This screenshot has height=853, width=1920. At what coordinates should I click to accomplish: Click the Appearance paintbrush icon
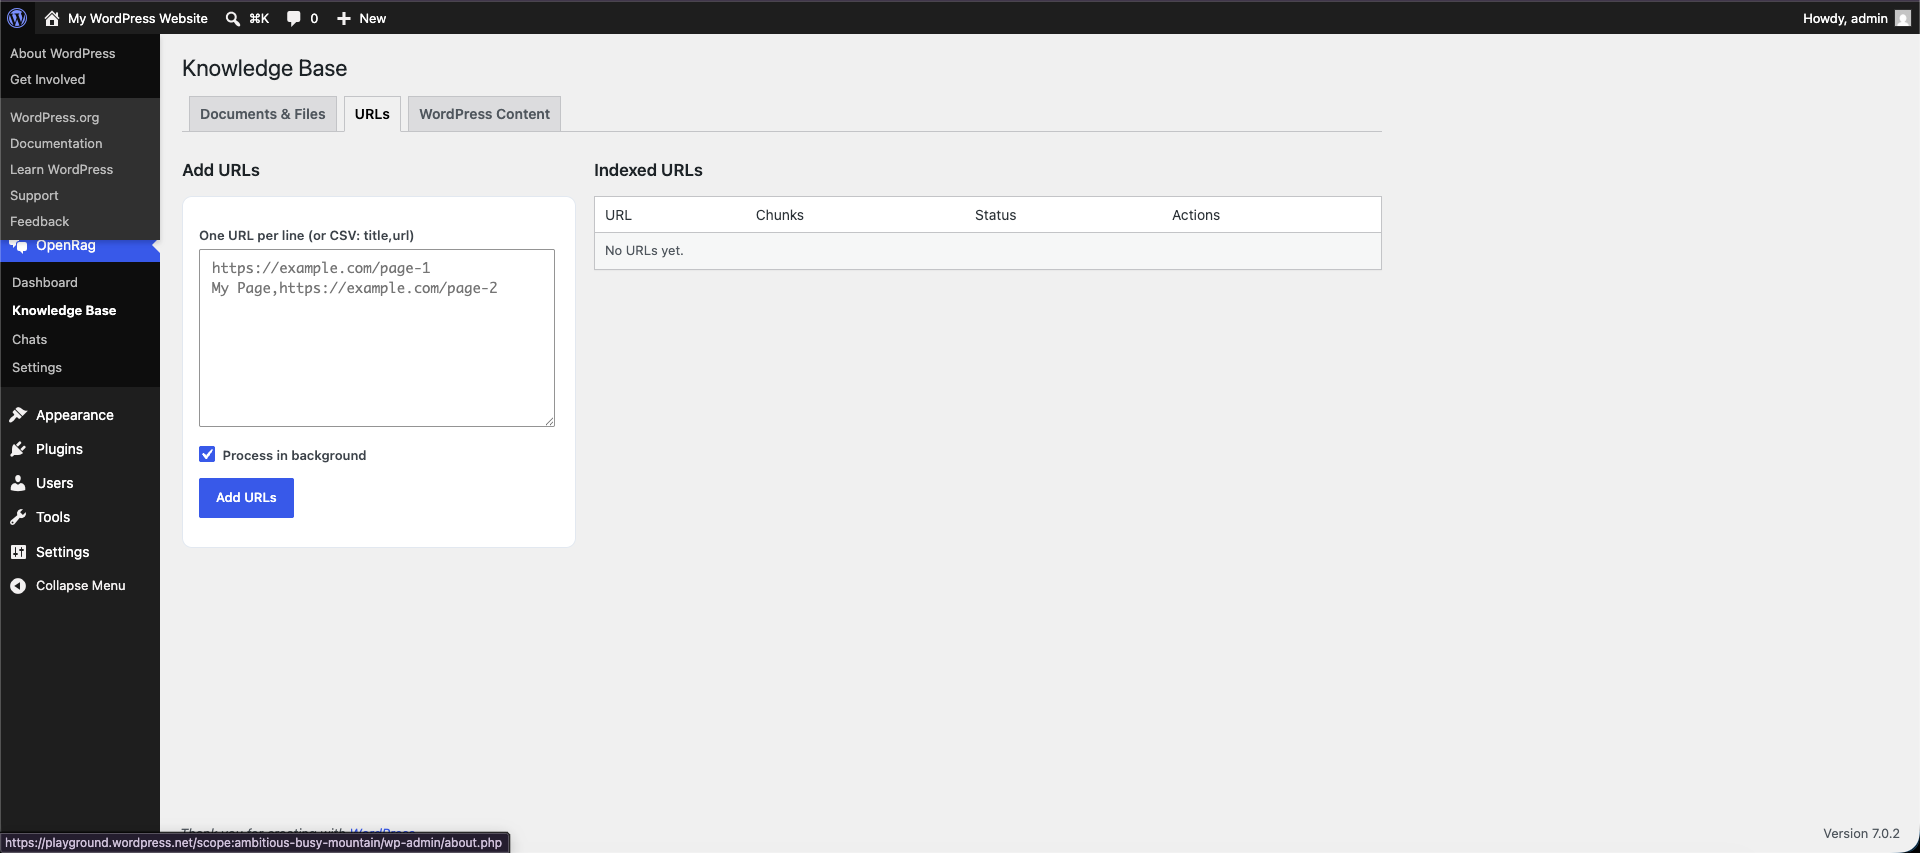[x=18, y=415]
